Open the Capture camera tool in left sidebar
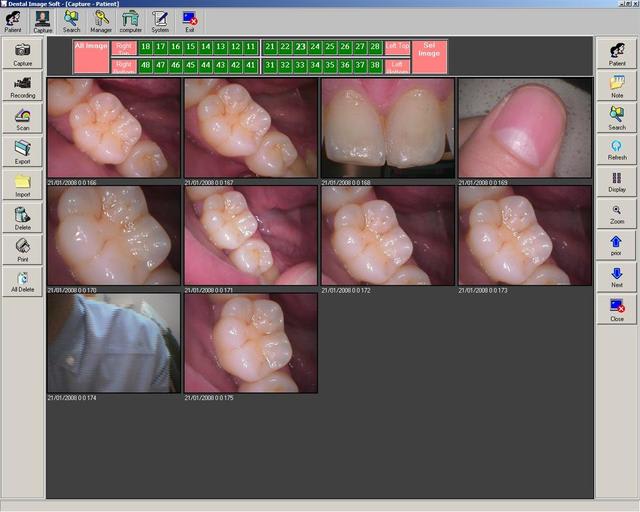The image size is (640, 512). point(22,53)
